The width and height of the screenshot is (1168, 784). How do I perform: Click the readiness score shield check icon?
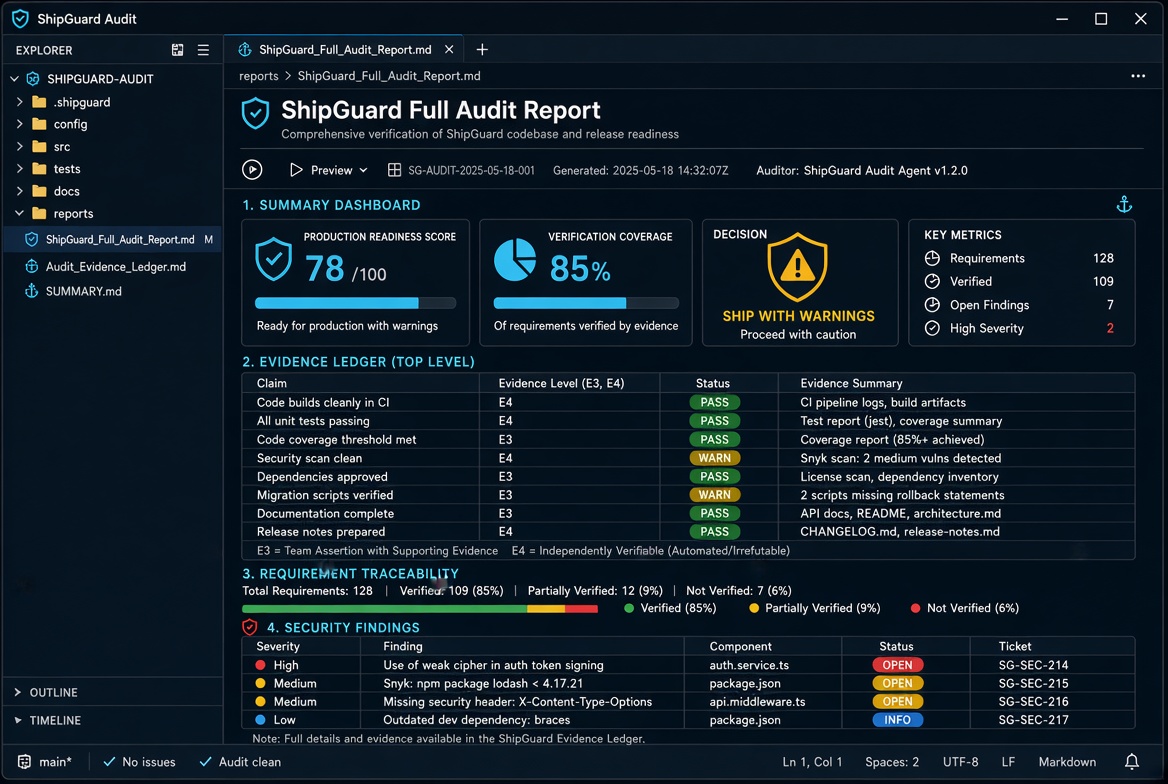[273, 259]
